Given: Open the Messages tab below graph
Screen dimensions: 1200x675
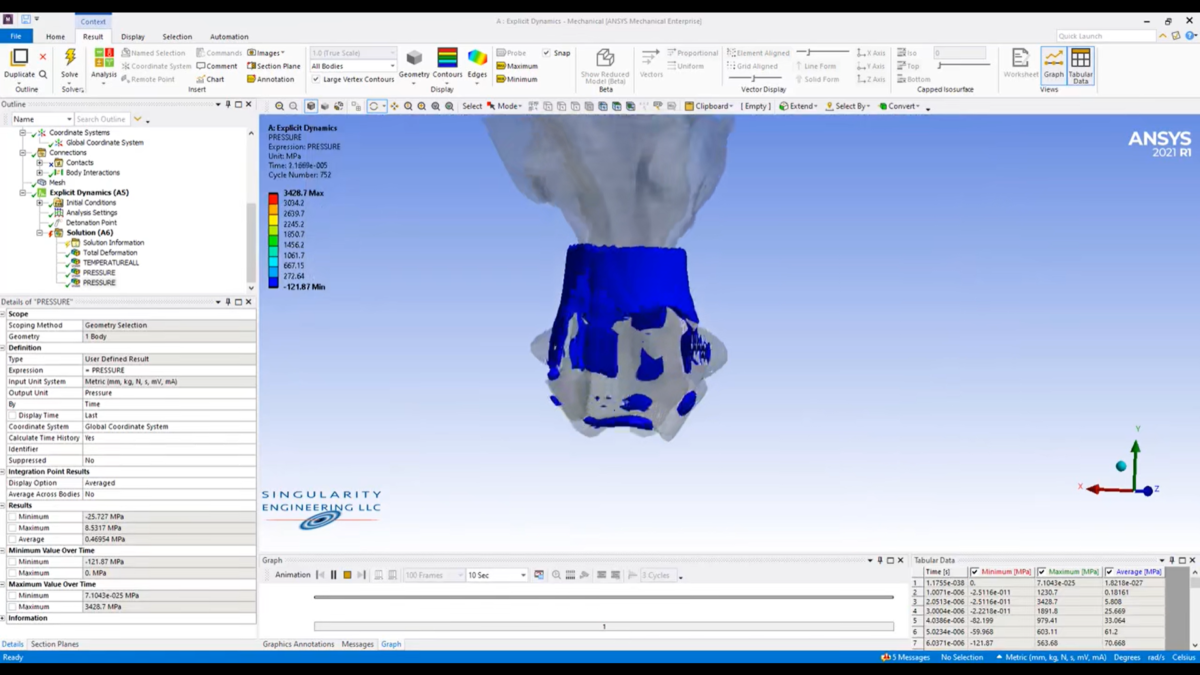Looking at the screenshot, I should [357, 644].
